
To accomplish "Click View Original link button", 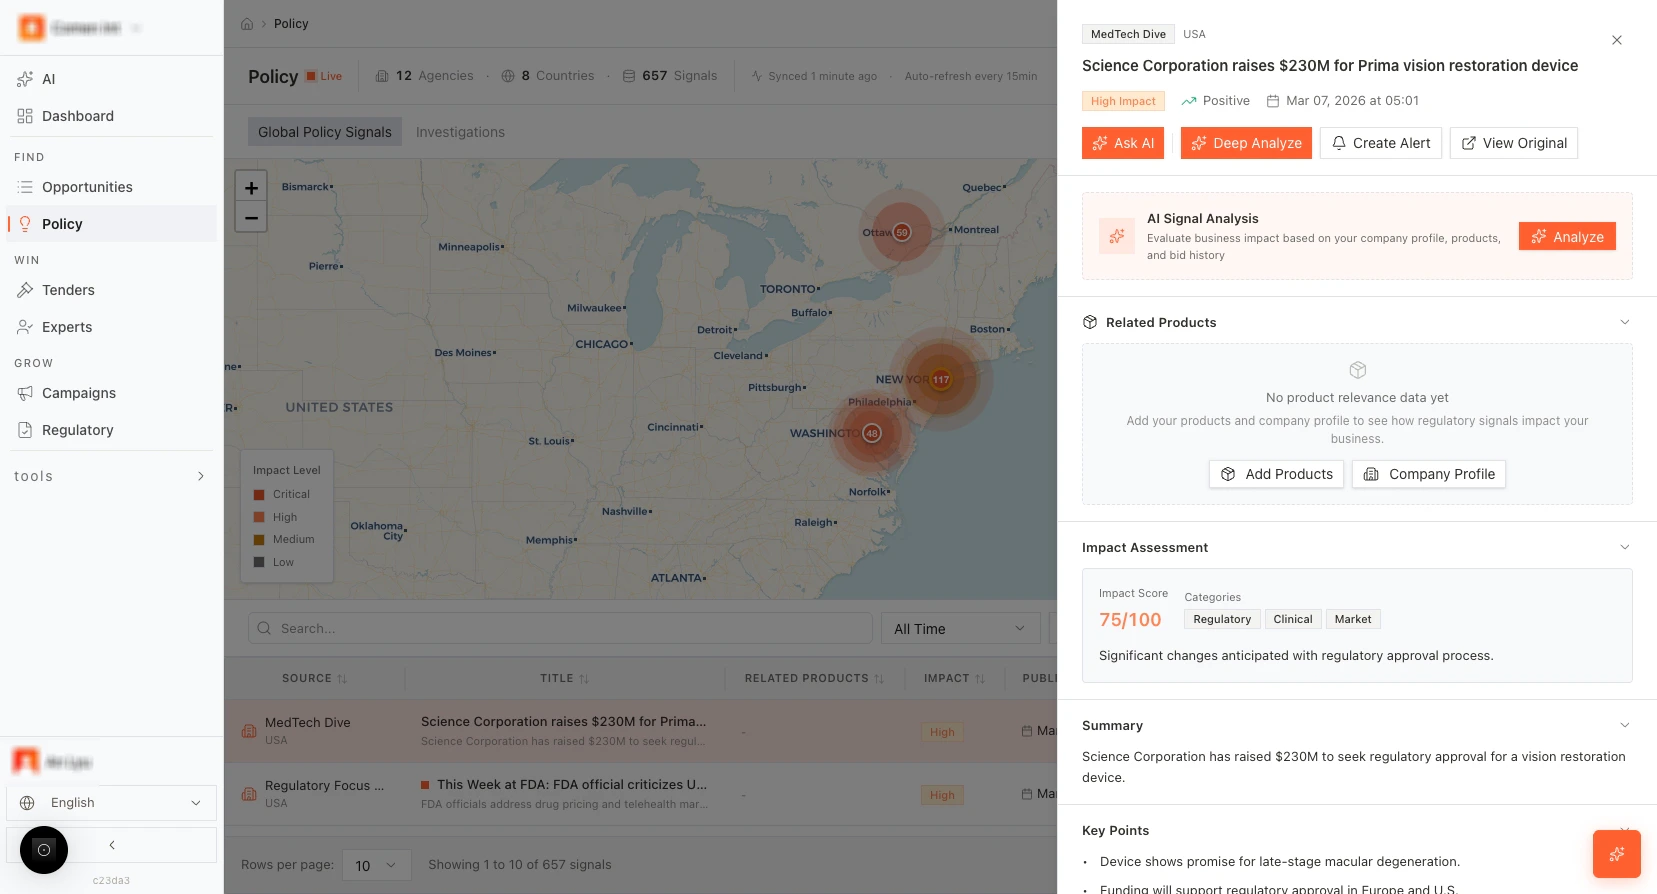I will (1514, 143).
